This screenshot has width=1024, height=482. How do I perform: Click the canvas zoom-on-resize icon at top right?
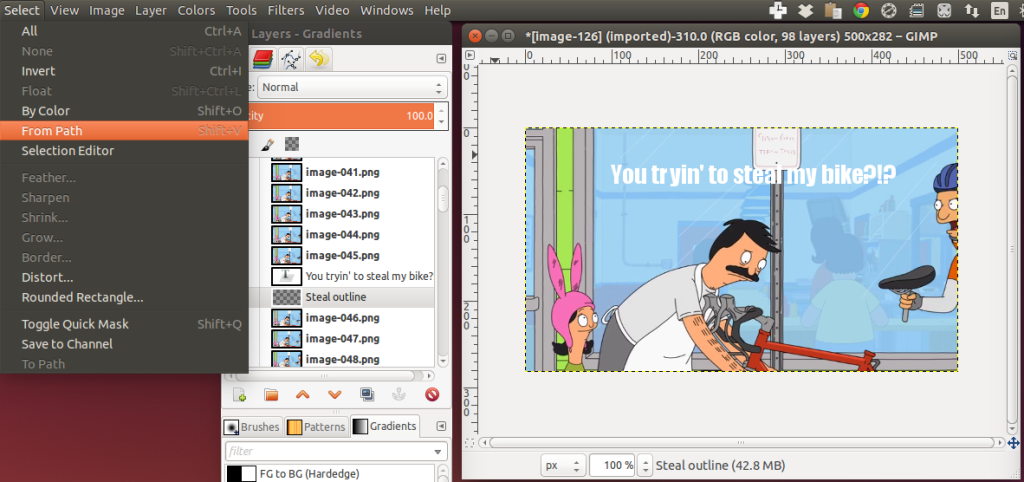pos(1013,55)
